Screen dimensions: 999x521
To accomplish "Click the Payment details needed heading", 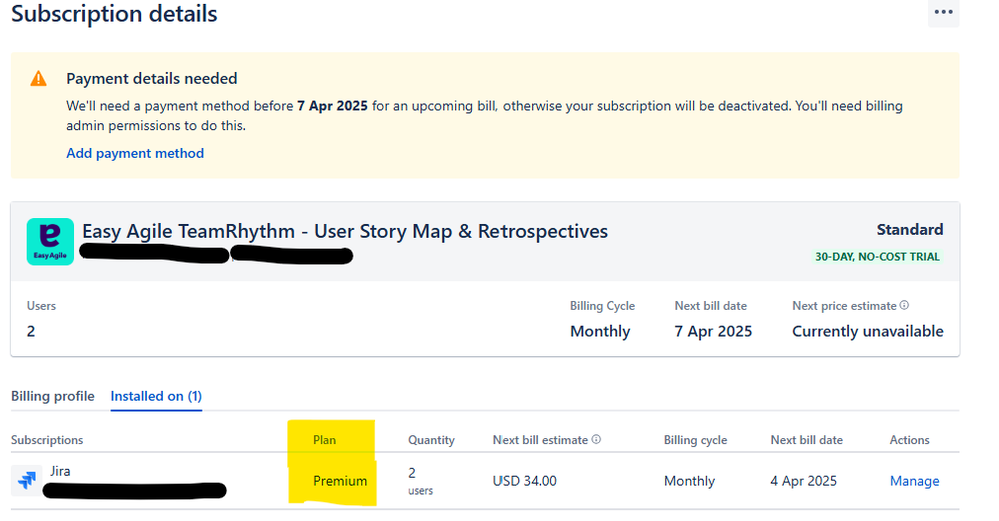I will tap(152, 78).
